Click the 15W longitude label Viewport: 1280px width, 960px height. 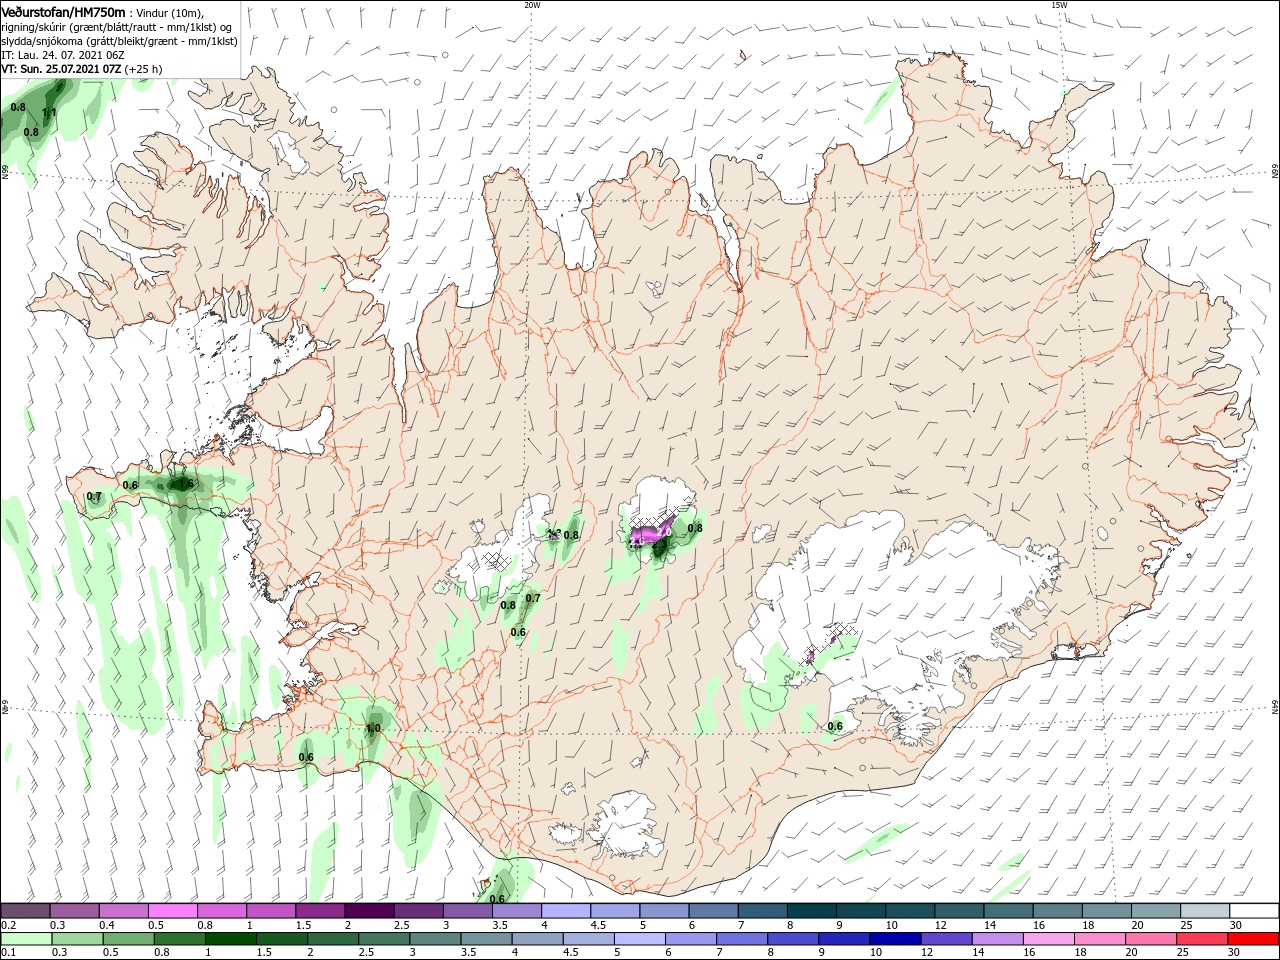coord(1059,5)
